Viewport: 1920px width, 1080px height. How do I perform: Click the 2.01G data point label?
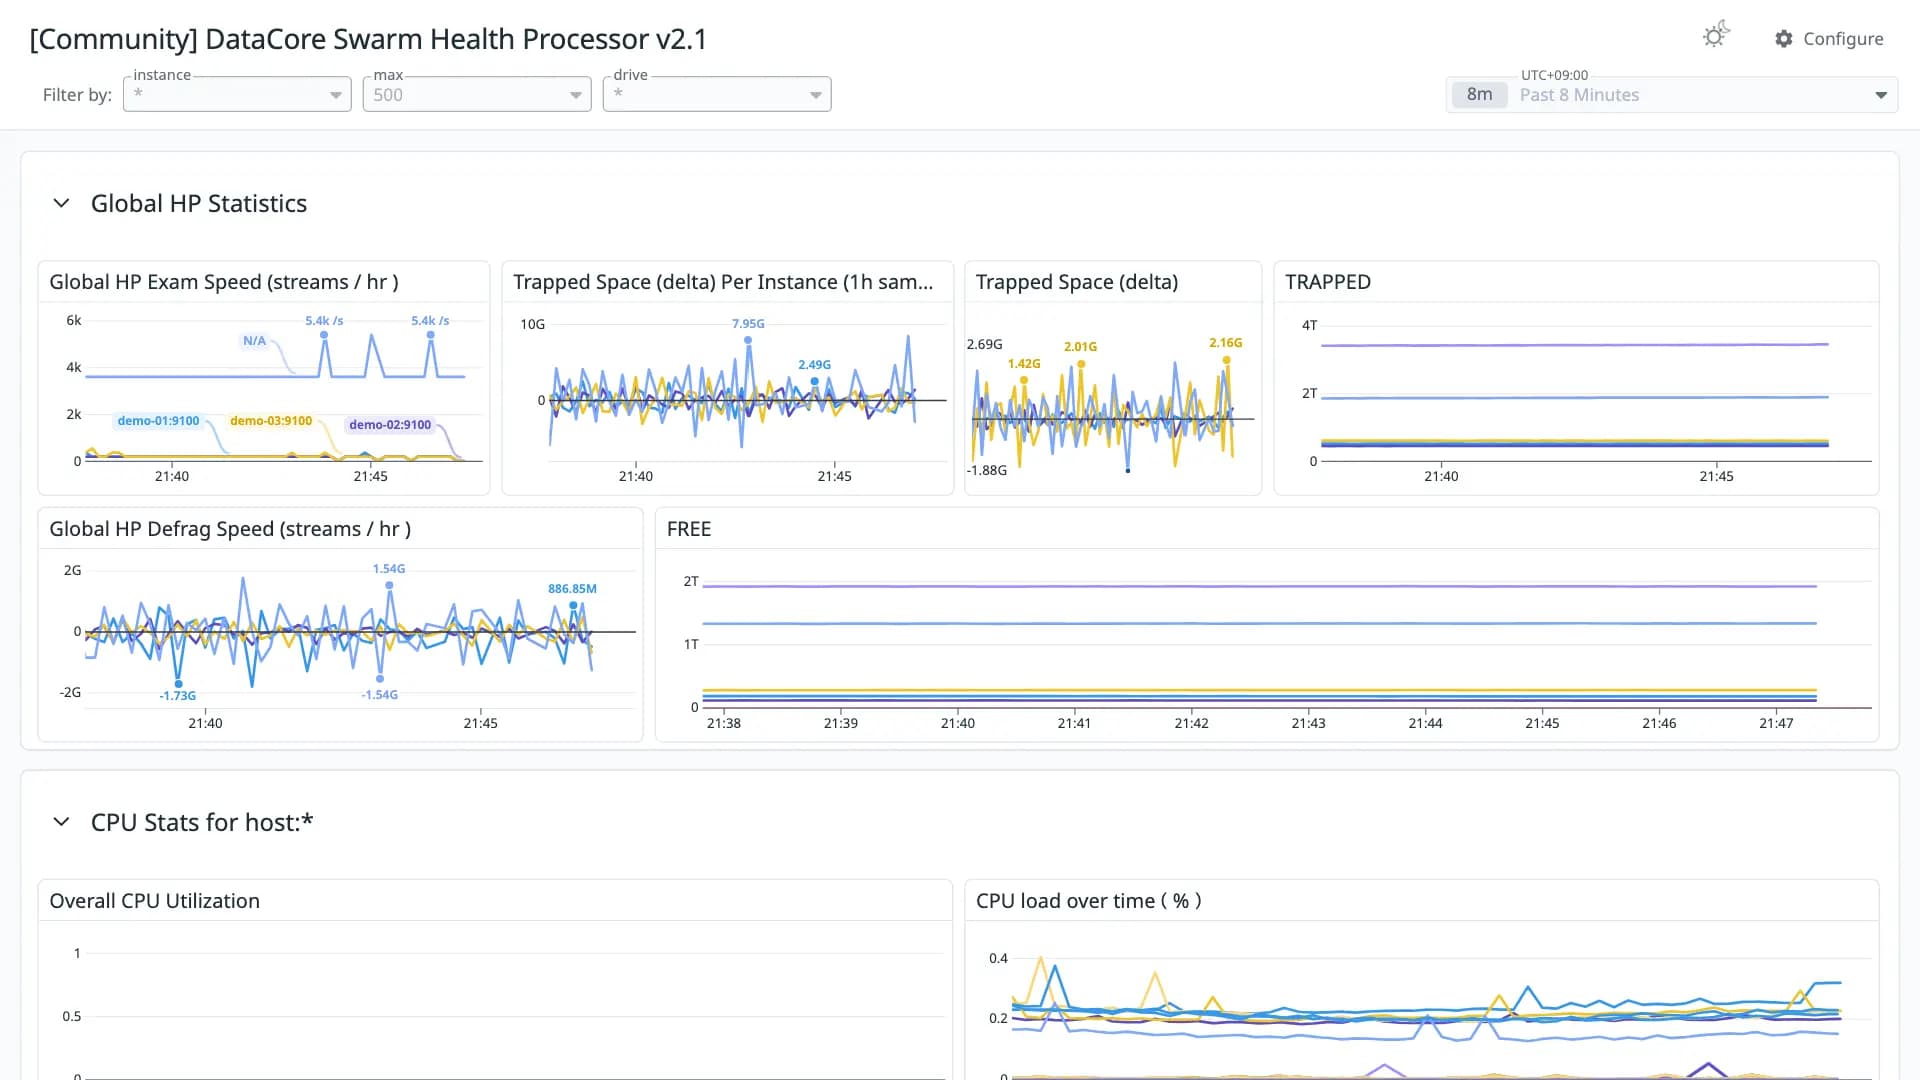1080,347
